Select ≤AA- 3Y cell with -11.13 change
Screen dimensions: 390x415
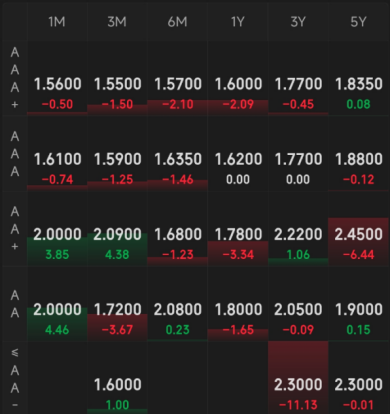pos(298,378)
